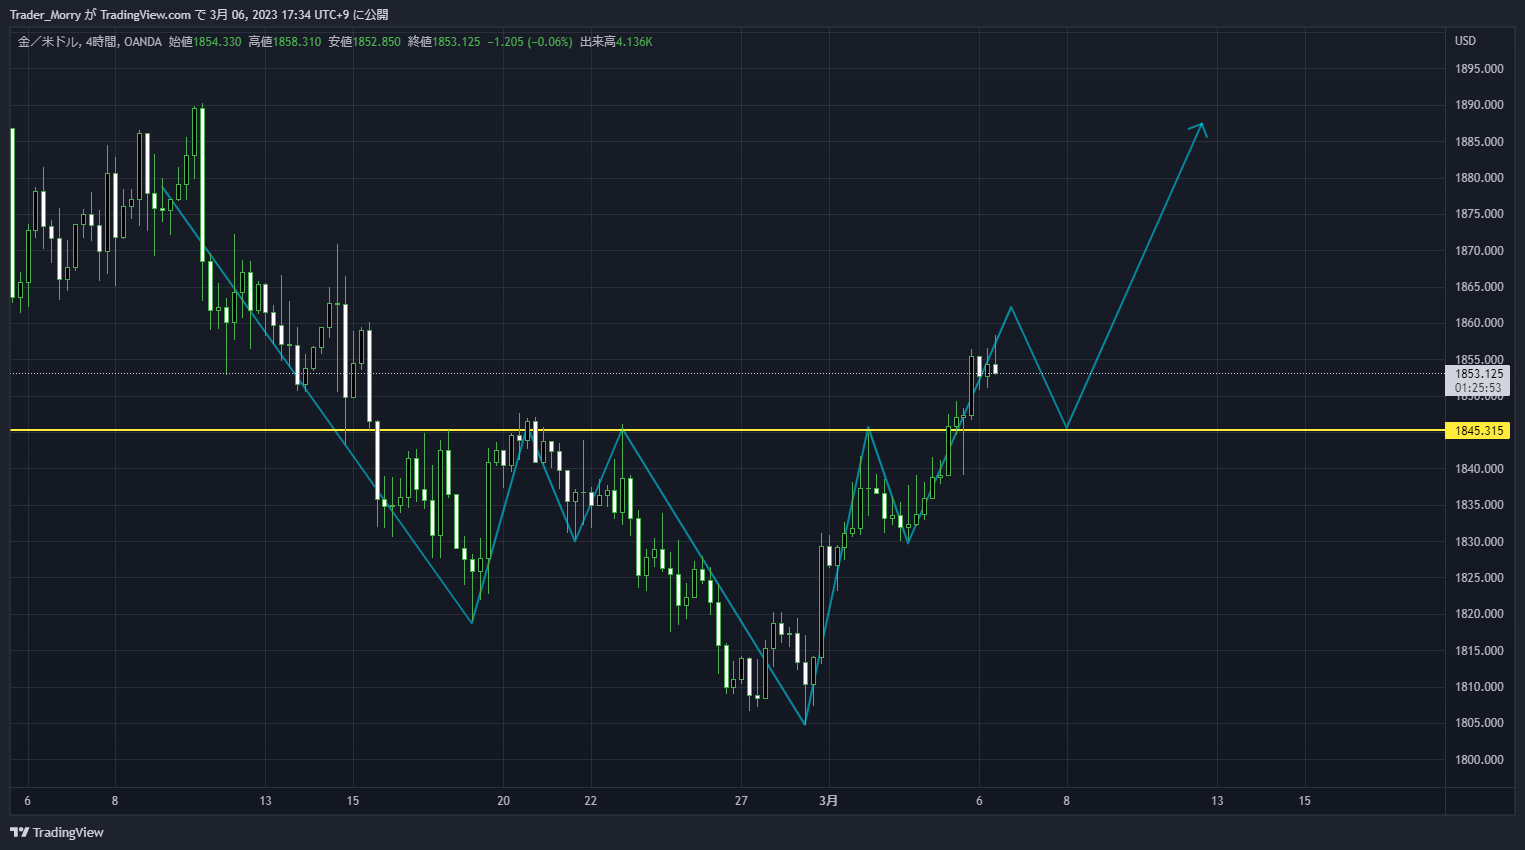Image resolution: width=1525 pixels, height=850 pixels.
Task: Click the 1830.000 price axis label
Action: 1479,542
